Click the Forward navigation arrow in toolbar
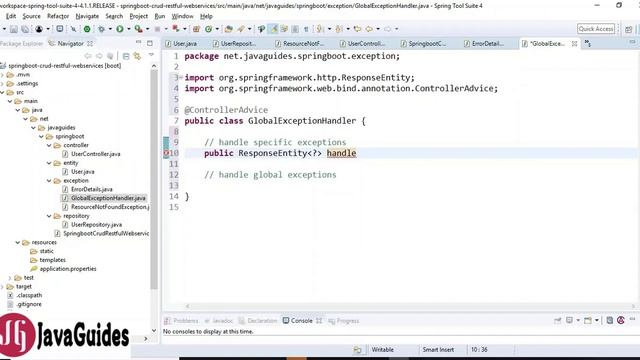640x360 pixels. (x=387, y=29)
